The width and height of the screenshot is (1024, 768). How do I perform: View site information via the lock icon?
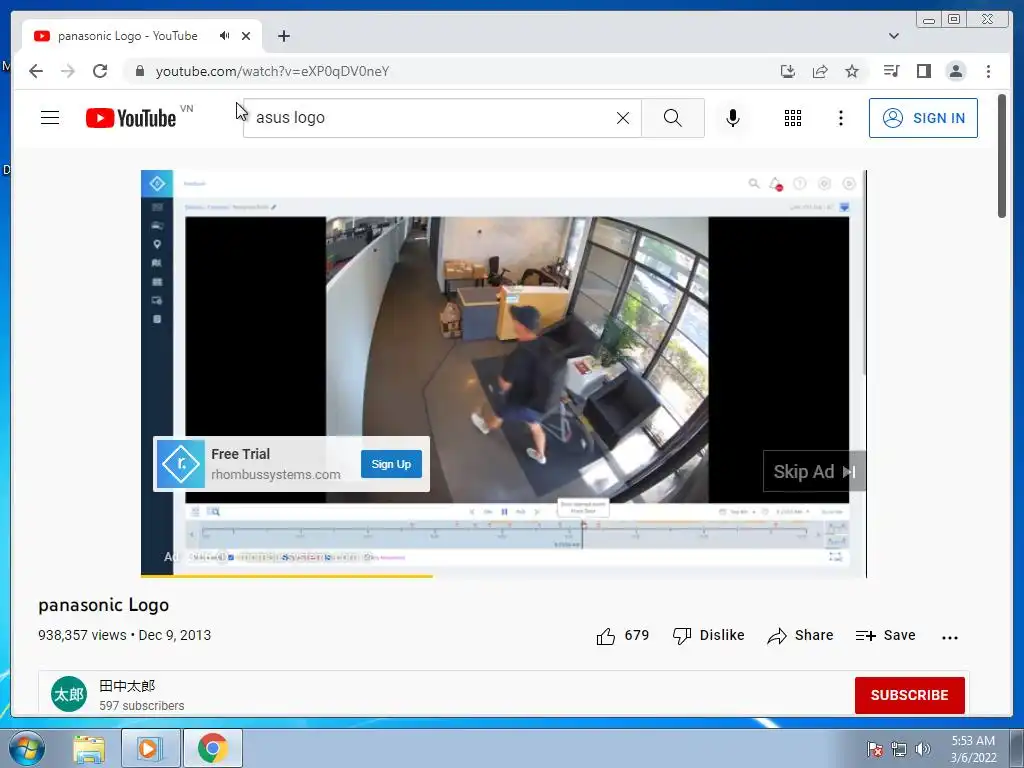coord(139,71)
